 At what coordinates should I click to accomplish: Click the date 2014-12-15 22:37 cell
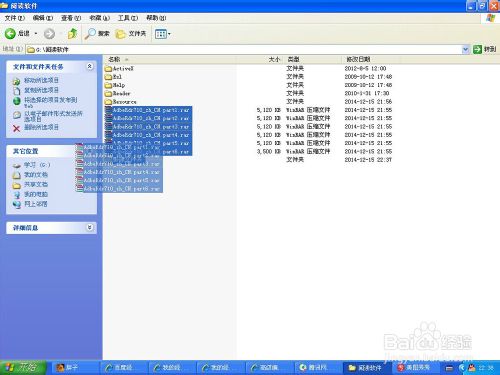pyautogui.click(x=368, y=160)
